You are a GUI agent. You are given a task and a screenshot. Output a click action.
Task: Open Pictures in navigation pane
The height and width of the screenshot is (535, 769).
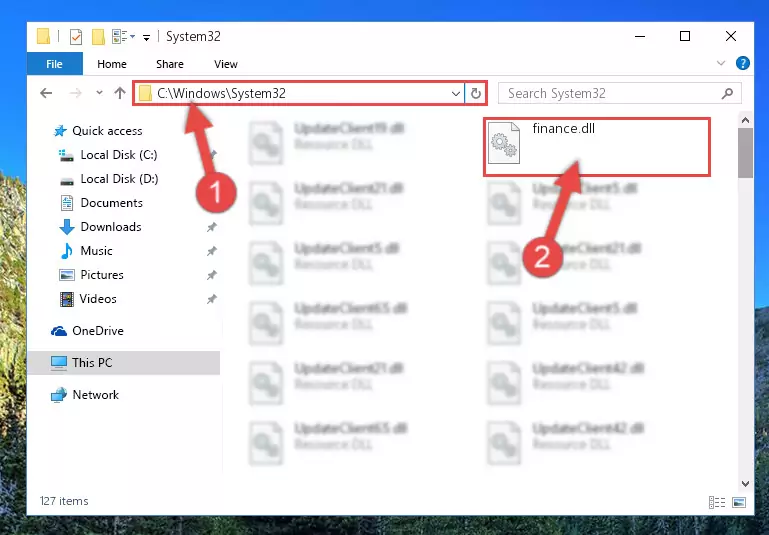(102, 275)
